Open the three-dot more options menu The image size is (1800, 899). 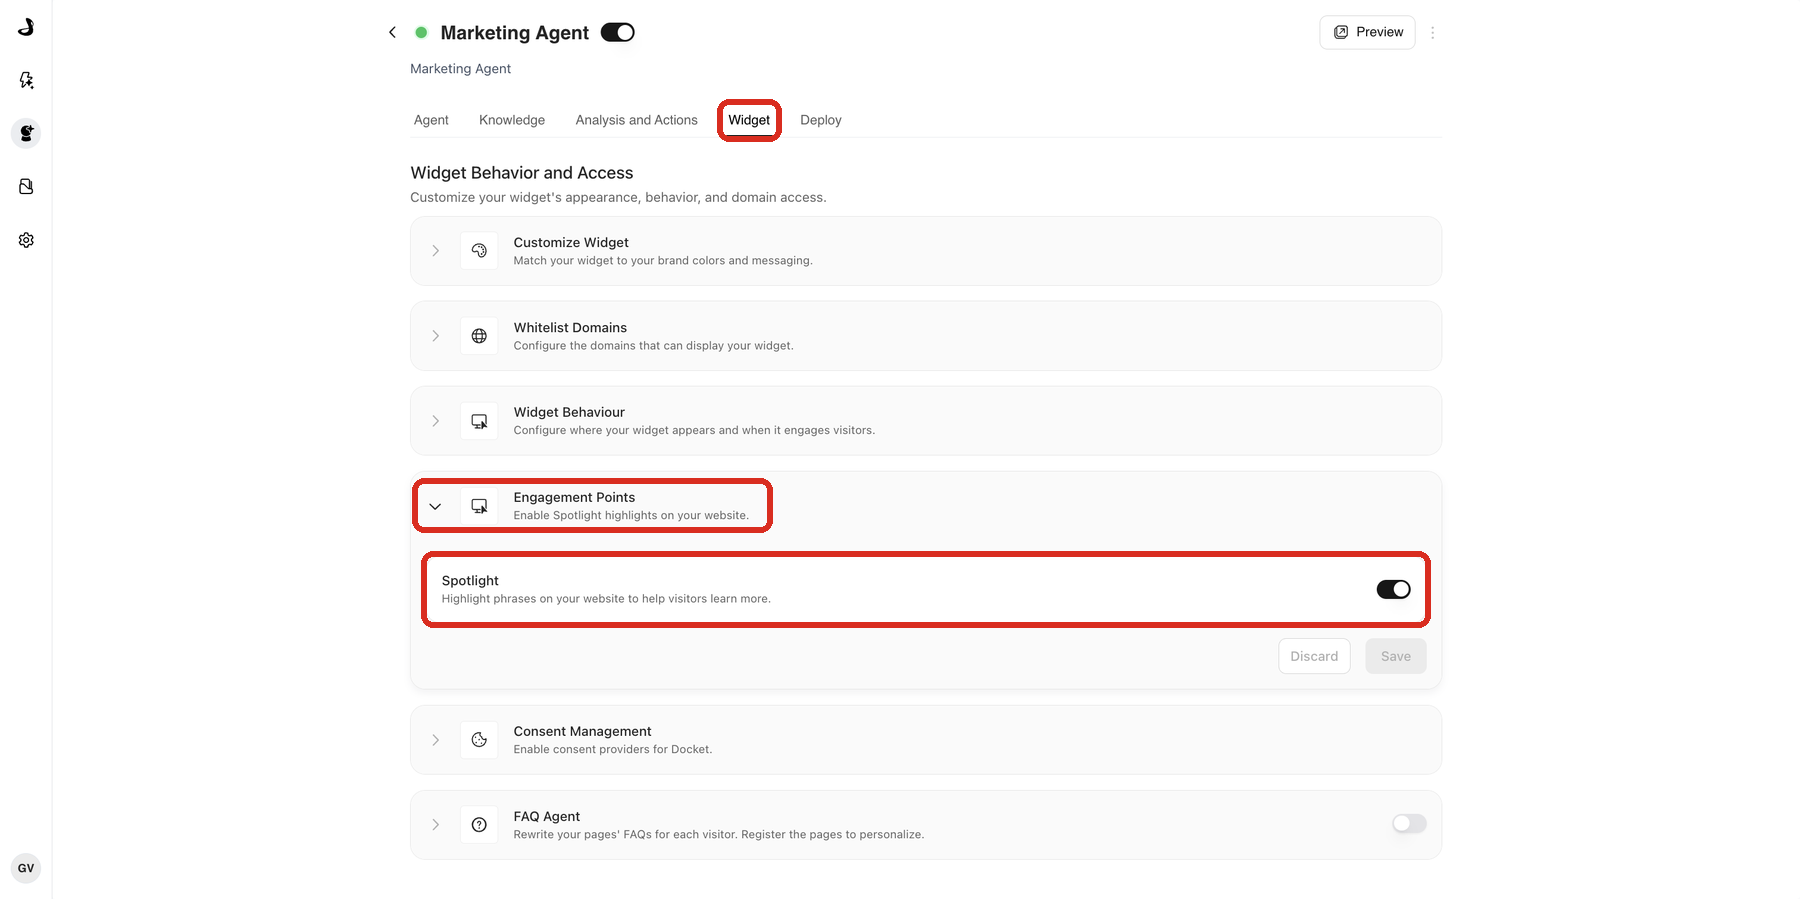[x=1432, y=33]
